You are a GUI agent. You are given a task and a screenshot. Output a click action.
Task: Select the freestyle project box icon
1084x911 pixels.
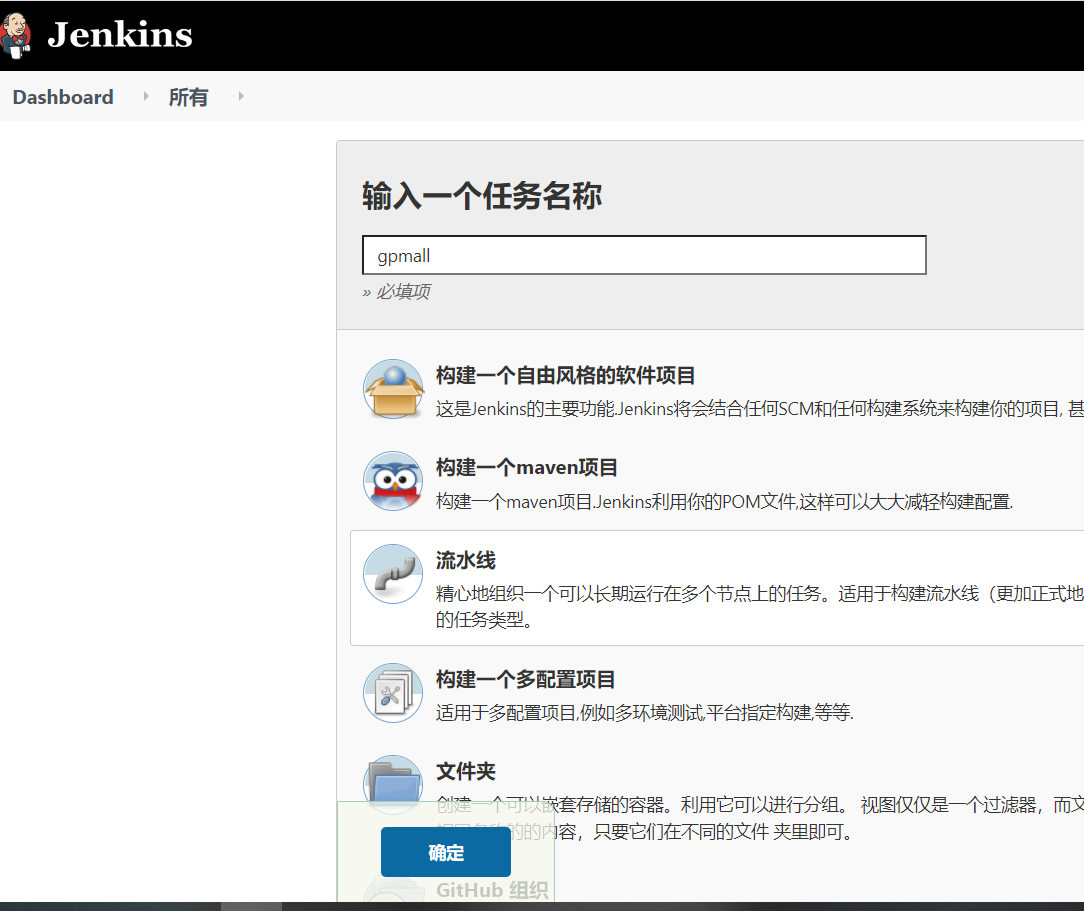click(x=393, y=389)
